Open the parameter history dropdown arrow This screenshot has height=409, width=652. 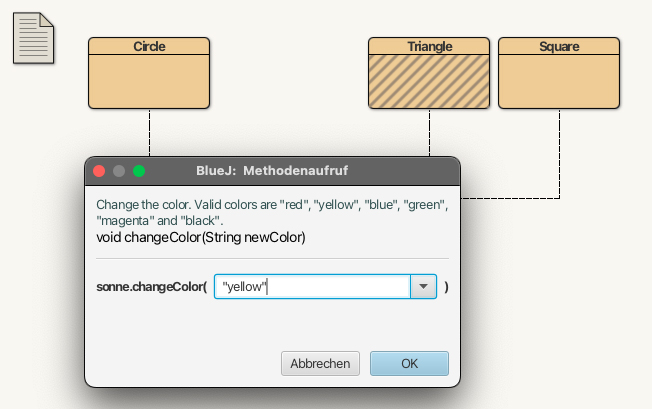coord(423,286)
